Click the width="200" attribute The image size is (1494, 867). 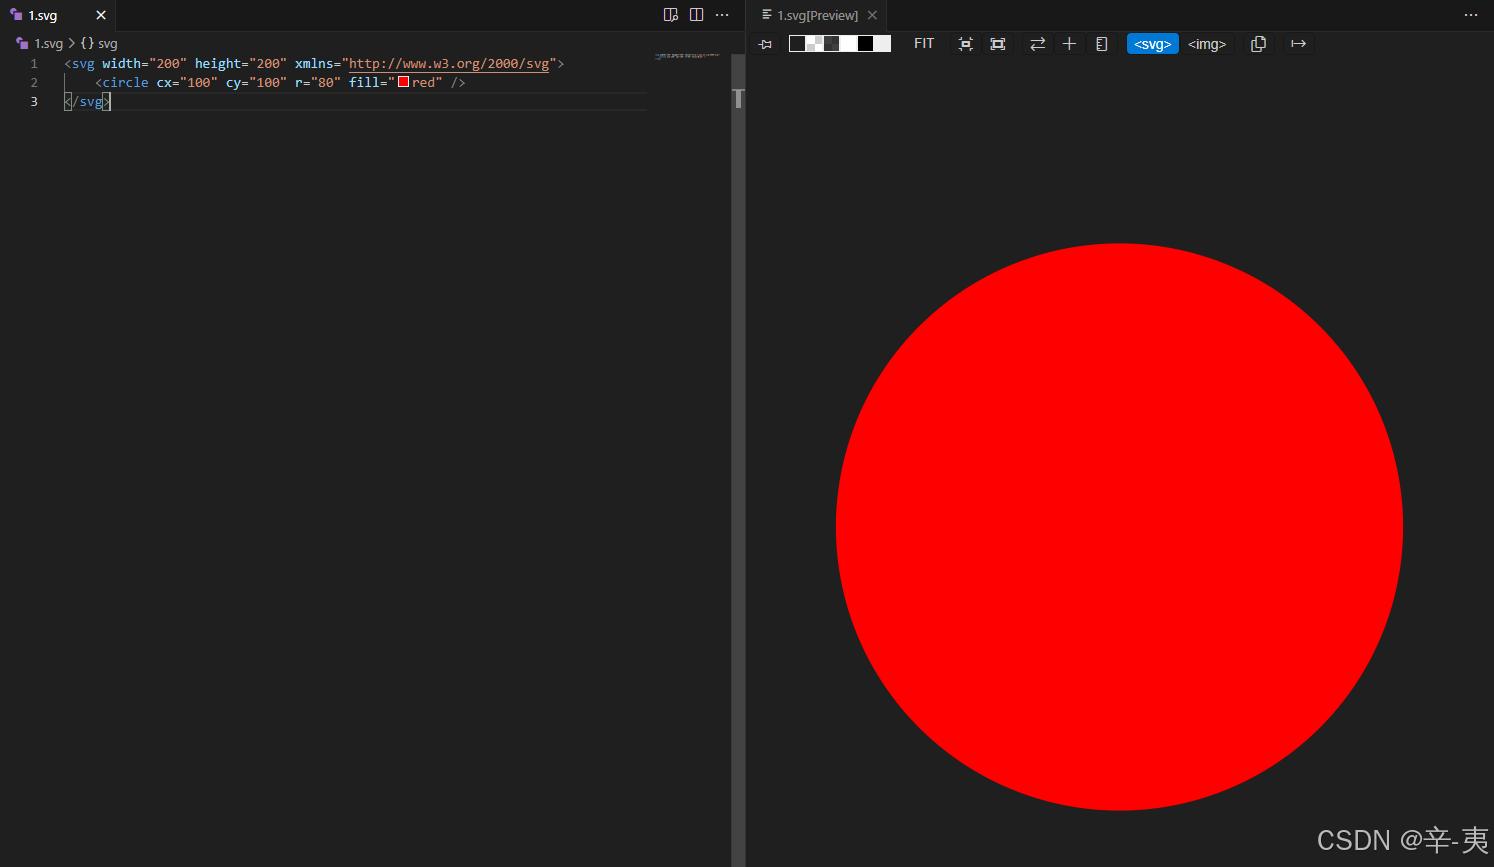pyautogui.click(x=144, y=64)
